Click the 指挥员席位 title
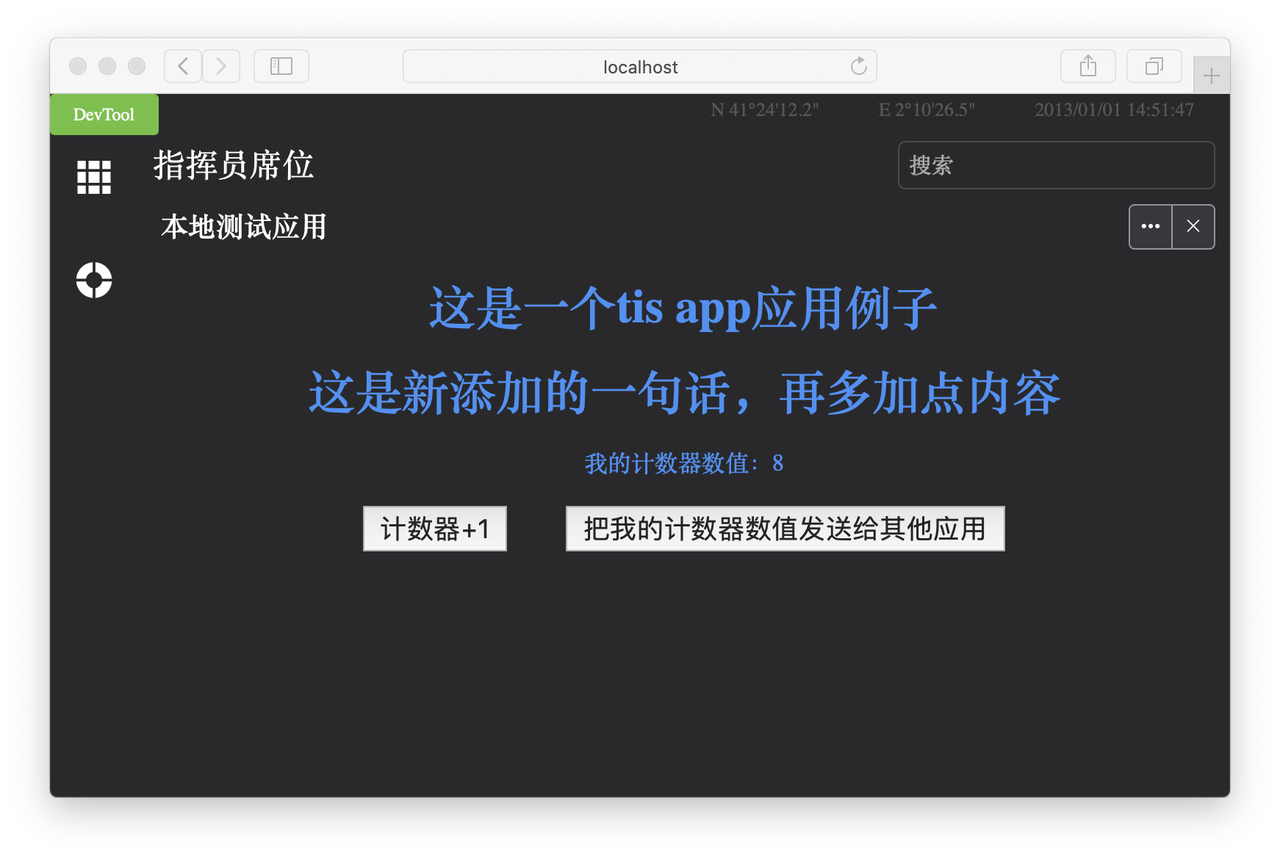 pyautogui.click(x=234, y=165)
